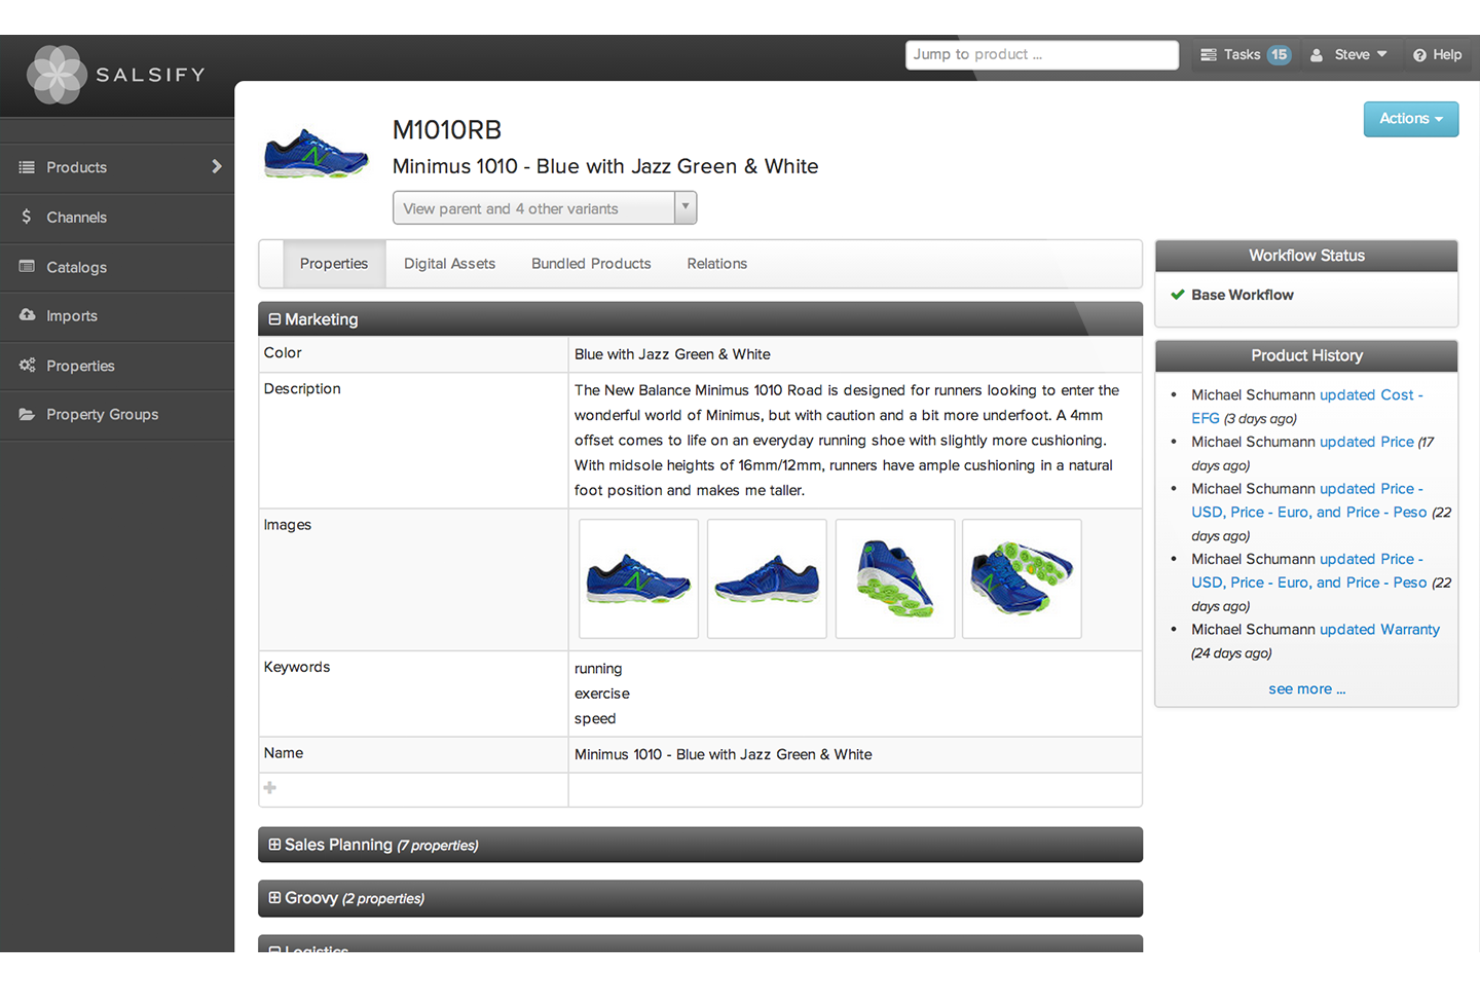Open the second shoe image thumbnail

tap(767, 579)
